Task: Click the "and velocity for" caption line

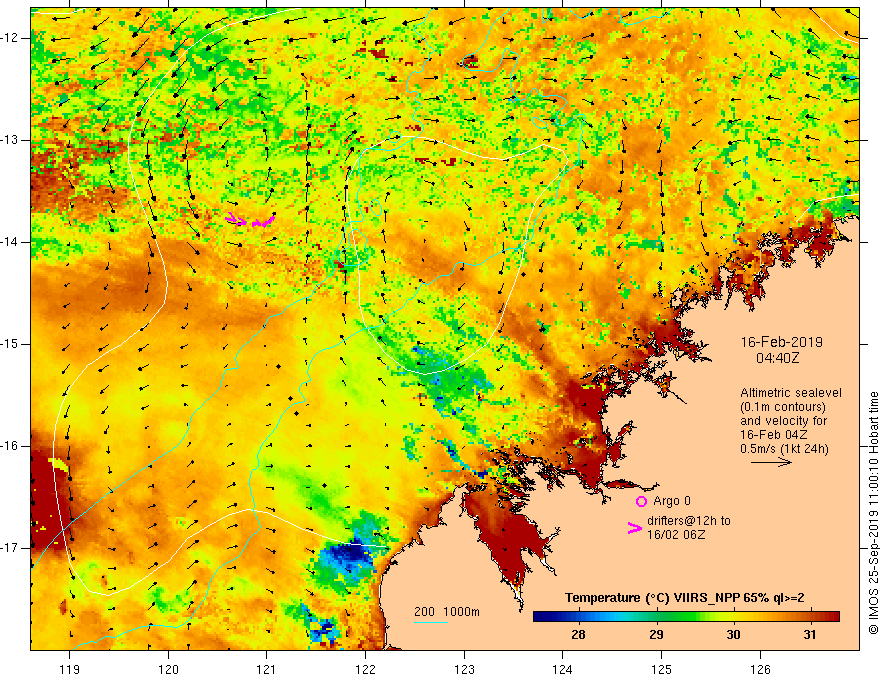Action: pos(783,421)
